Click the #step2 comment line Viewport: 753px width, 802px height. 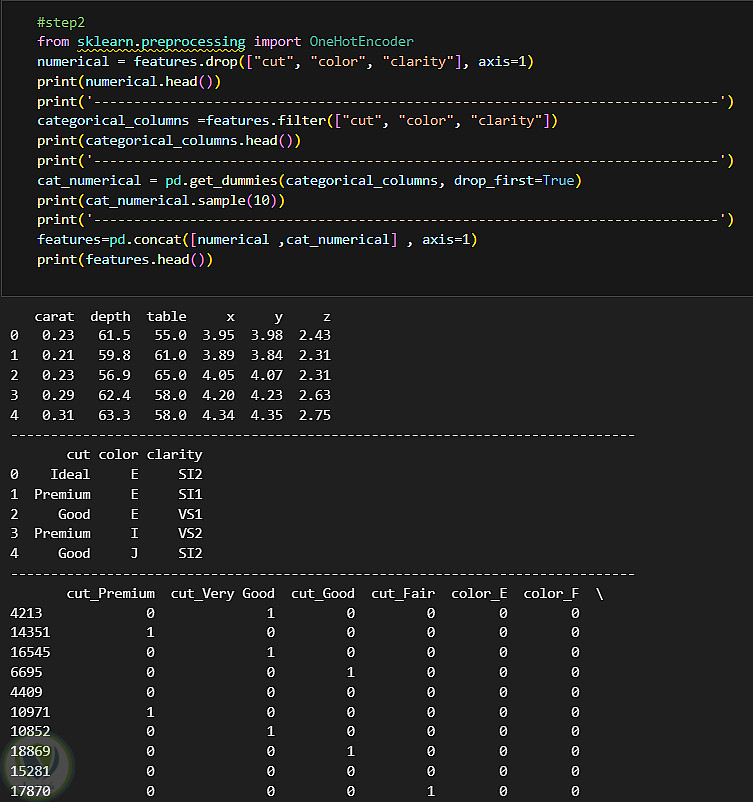[x=61, y=22]
